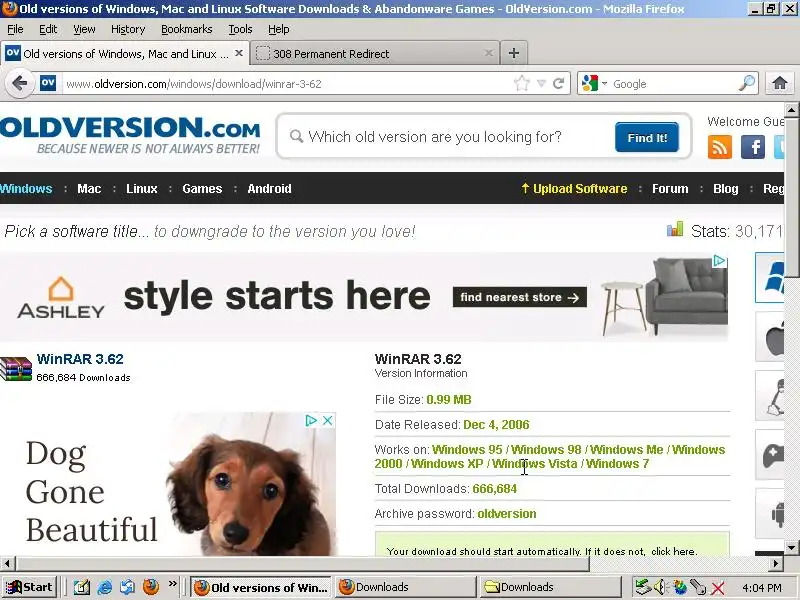The height and width of the screenshot is (600, 800).
Task: Click the search magnifier in Google box
Action: coord(747,83)
